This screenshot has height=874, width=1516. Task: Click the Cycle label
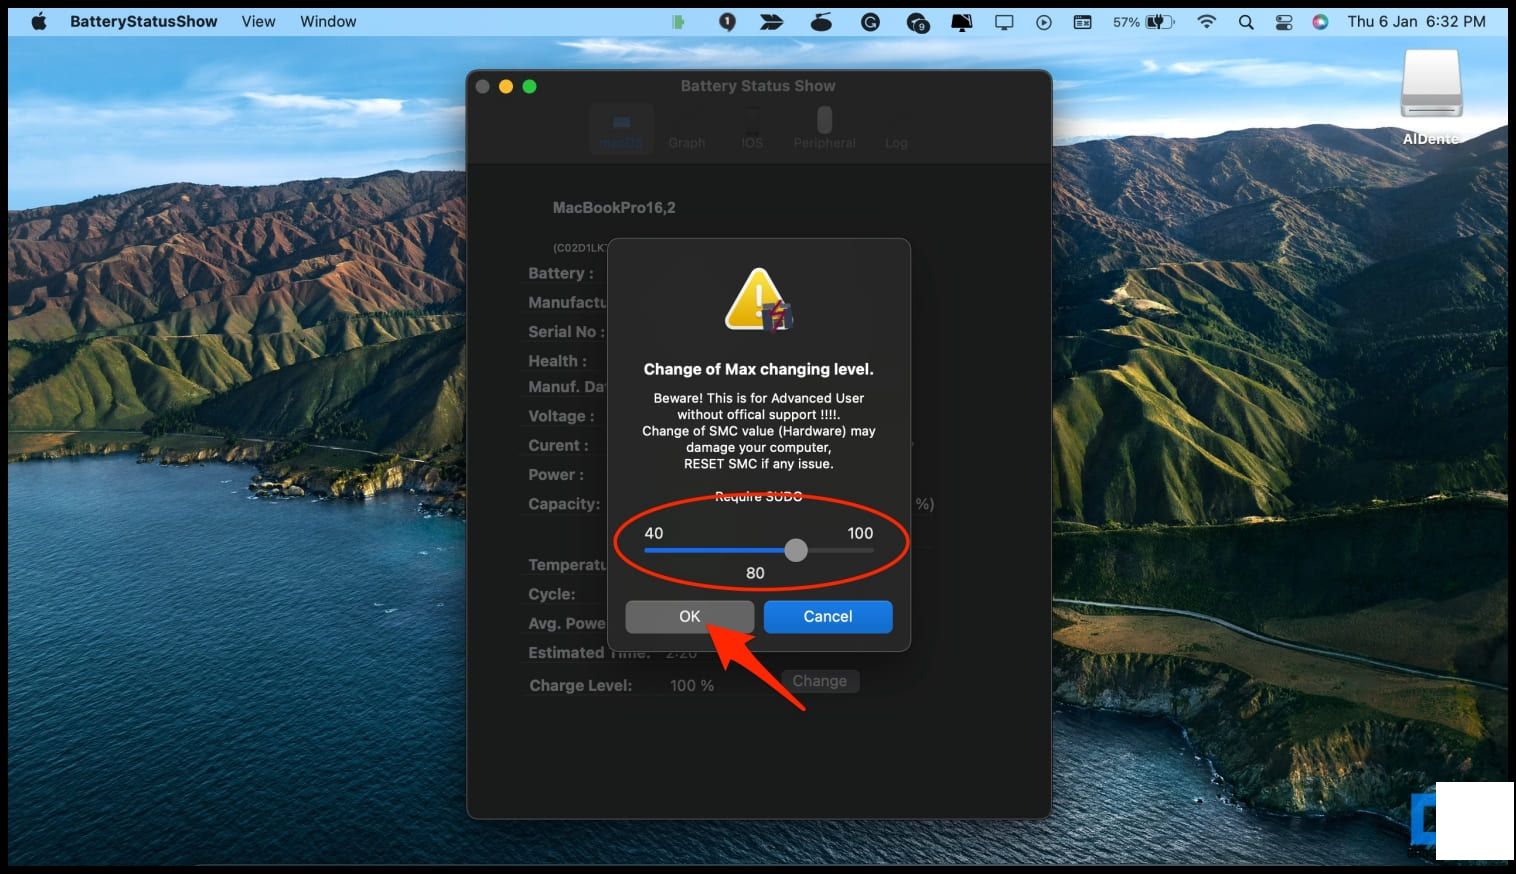552,594
